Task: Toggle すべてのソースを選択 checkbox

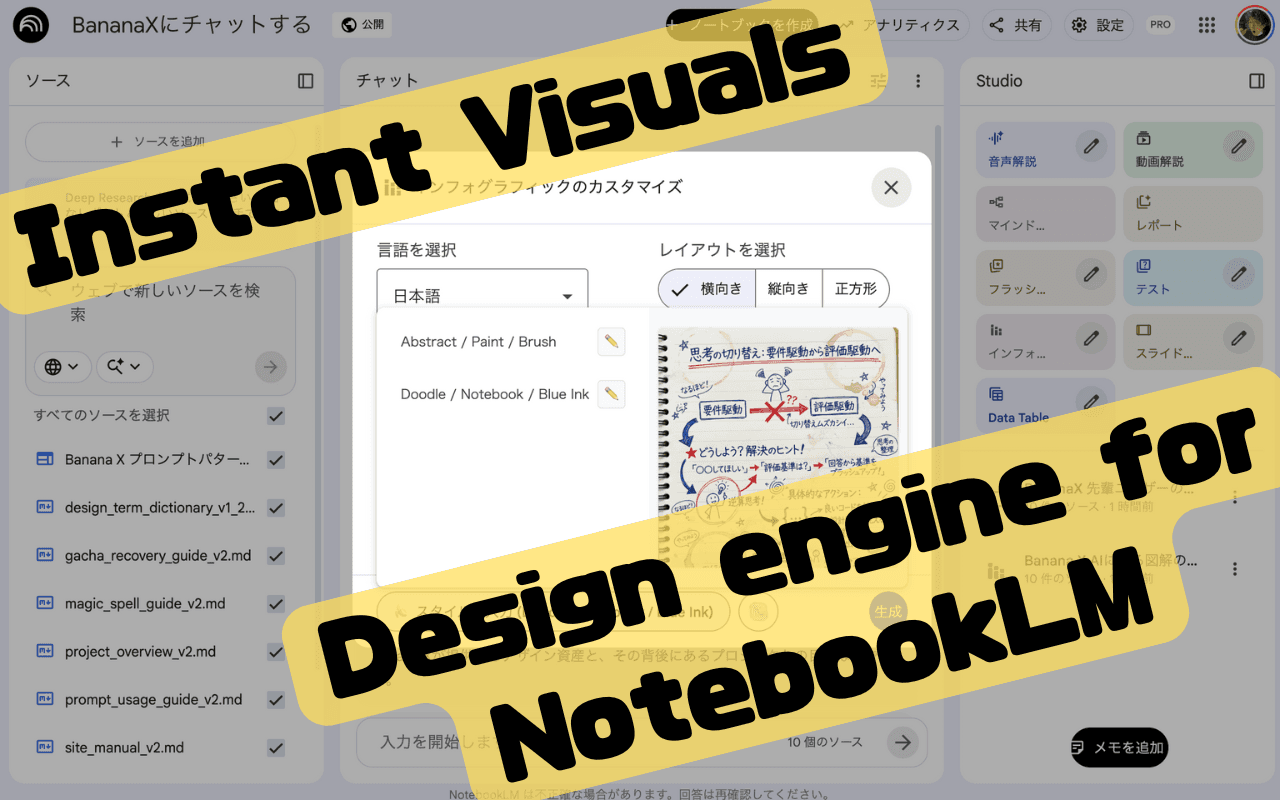Action: 276,415
